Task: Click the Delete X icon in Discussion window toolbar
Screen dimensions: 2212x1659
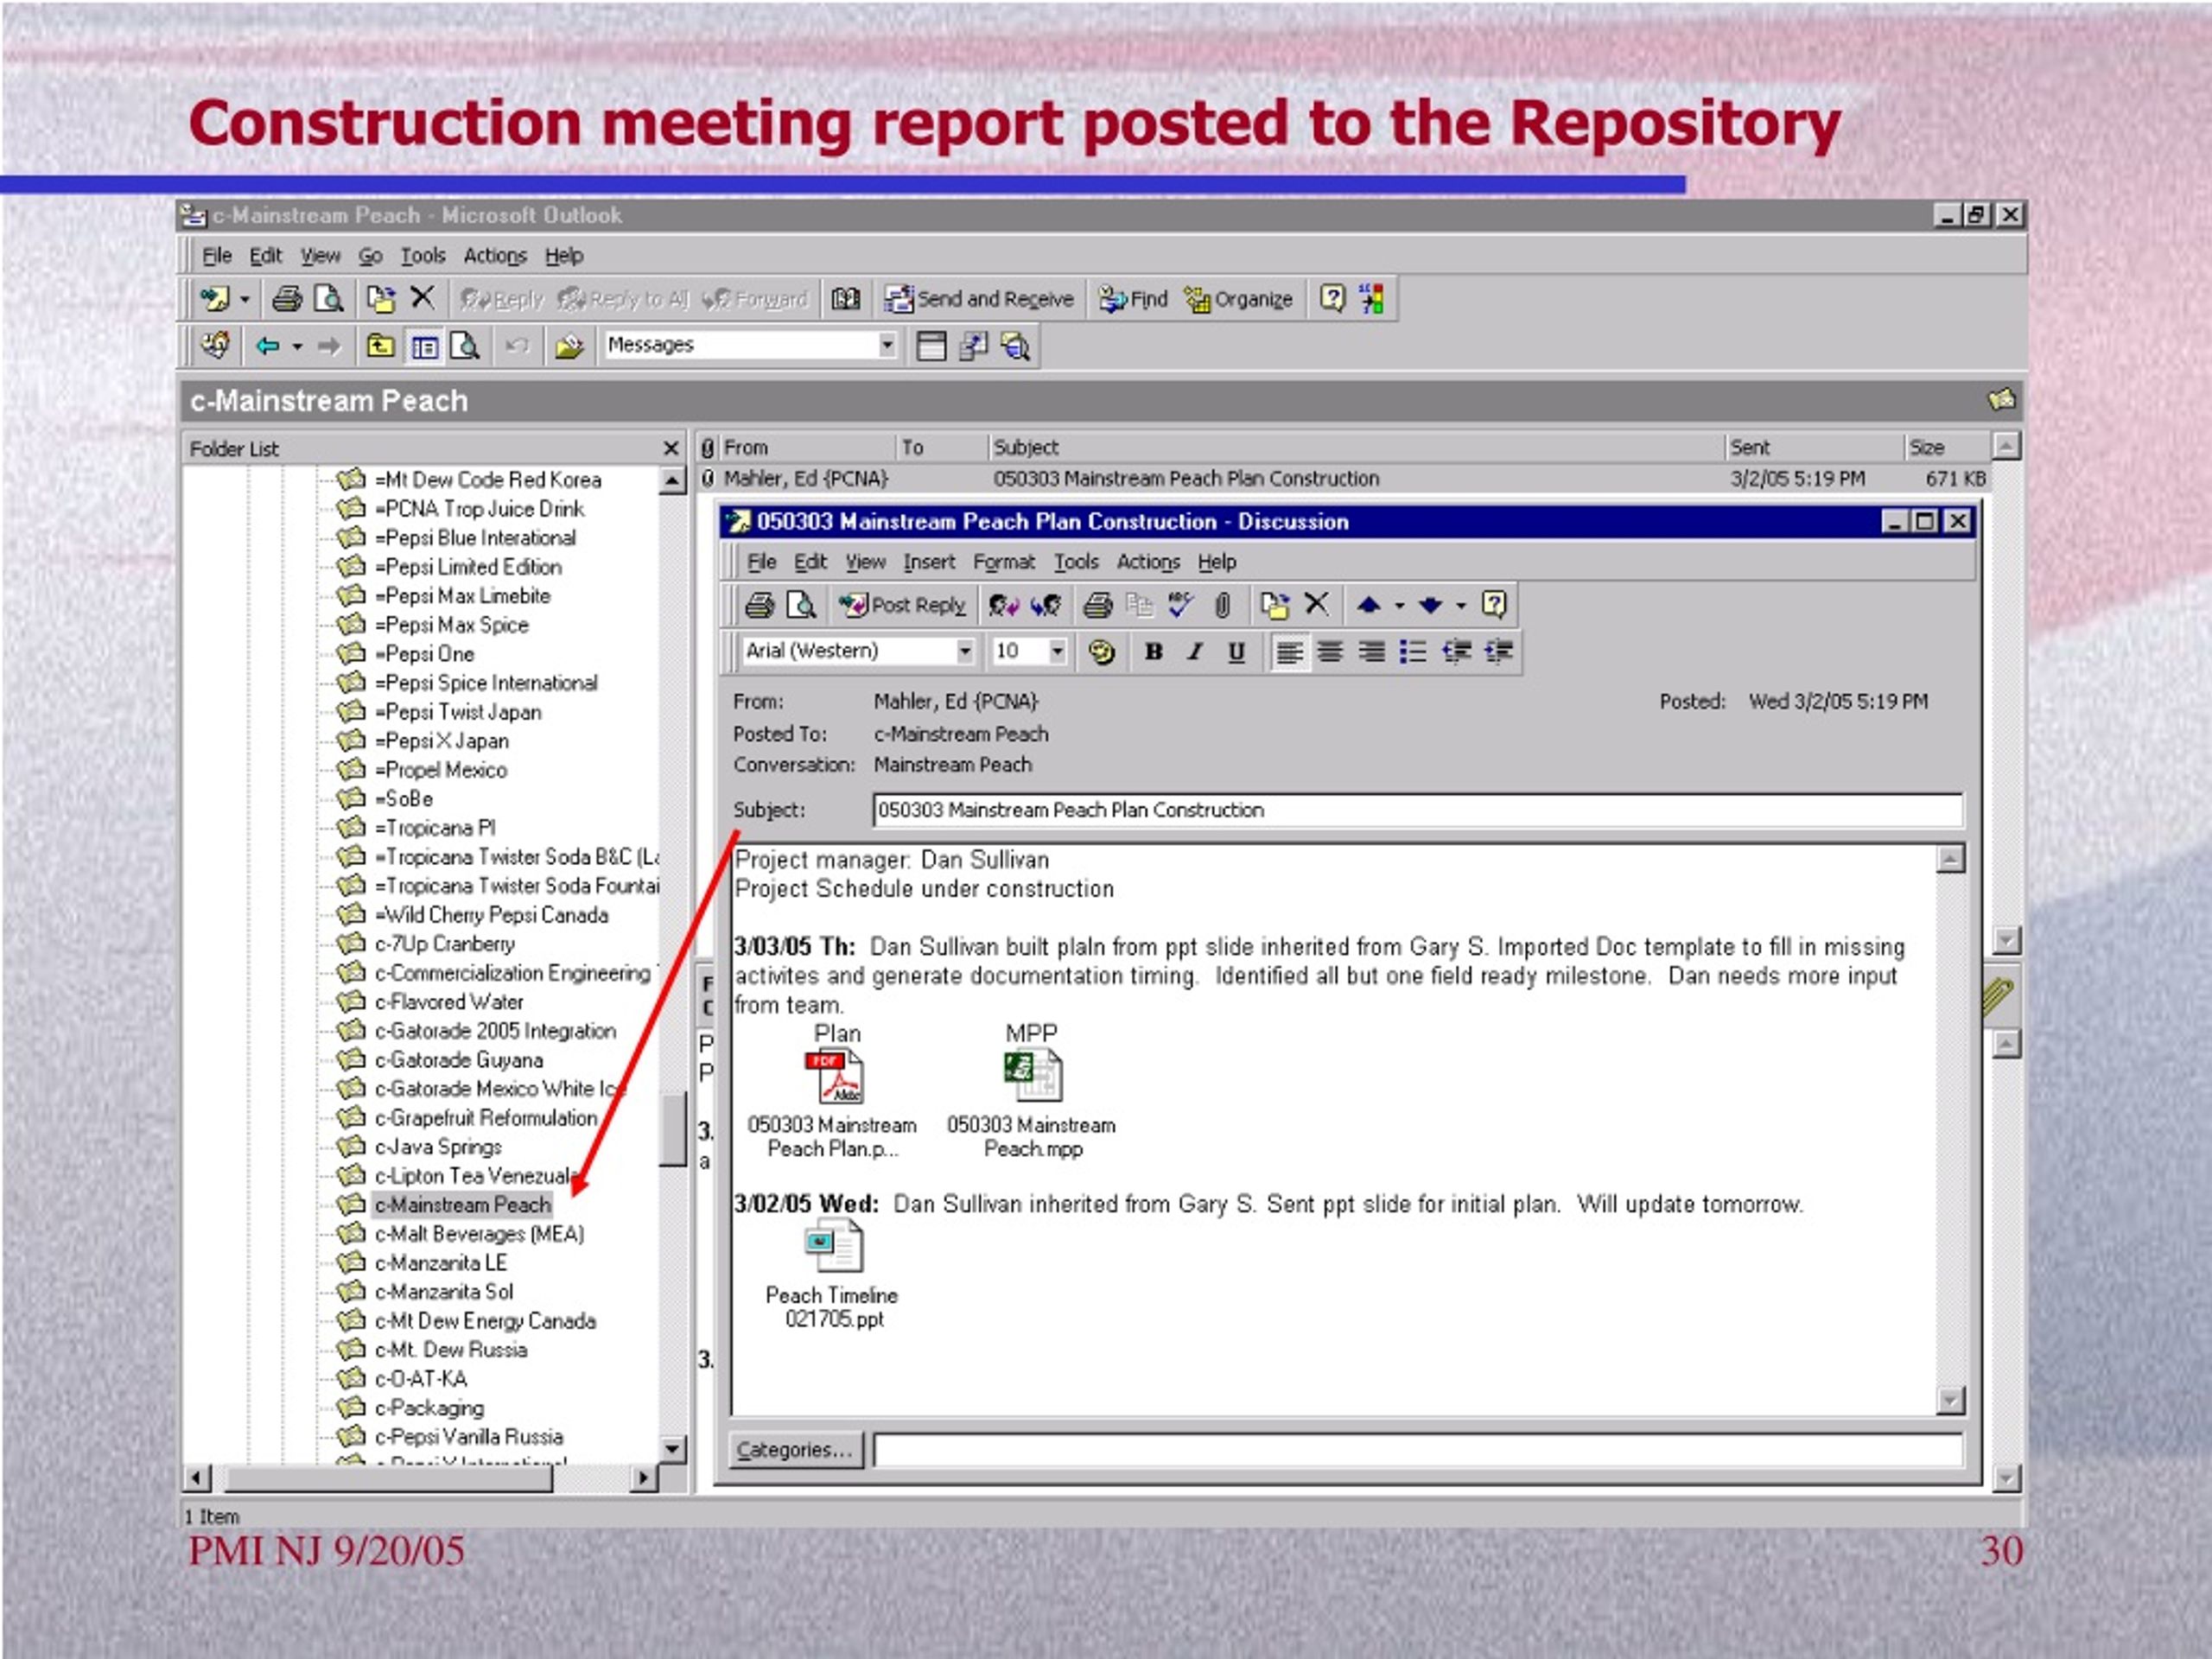Action: 1317,604
